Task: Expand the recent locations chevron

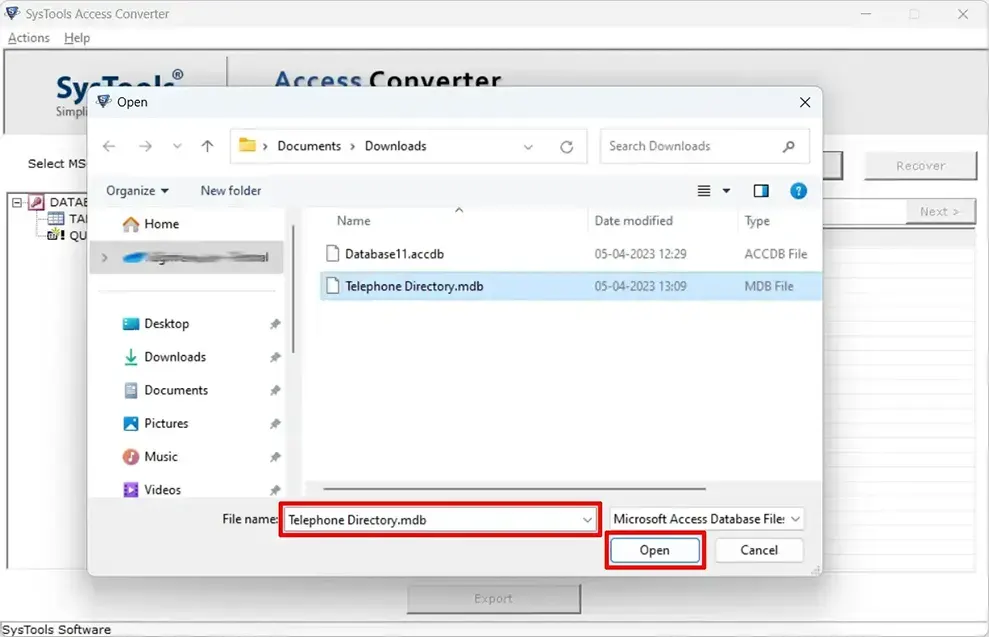Action: pos(177,146)
